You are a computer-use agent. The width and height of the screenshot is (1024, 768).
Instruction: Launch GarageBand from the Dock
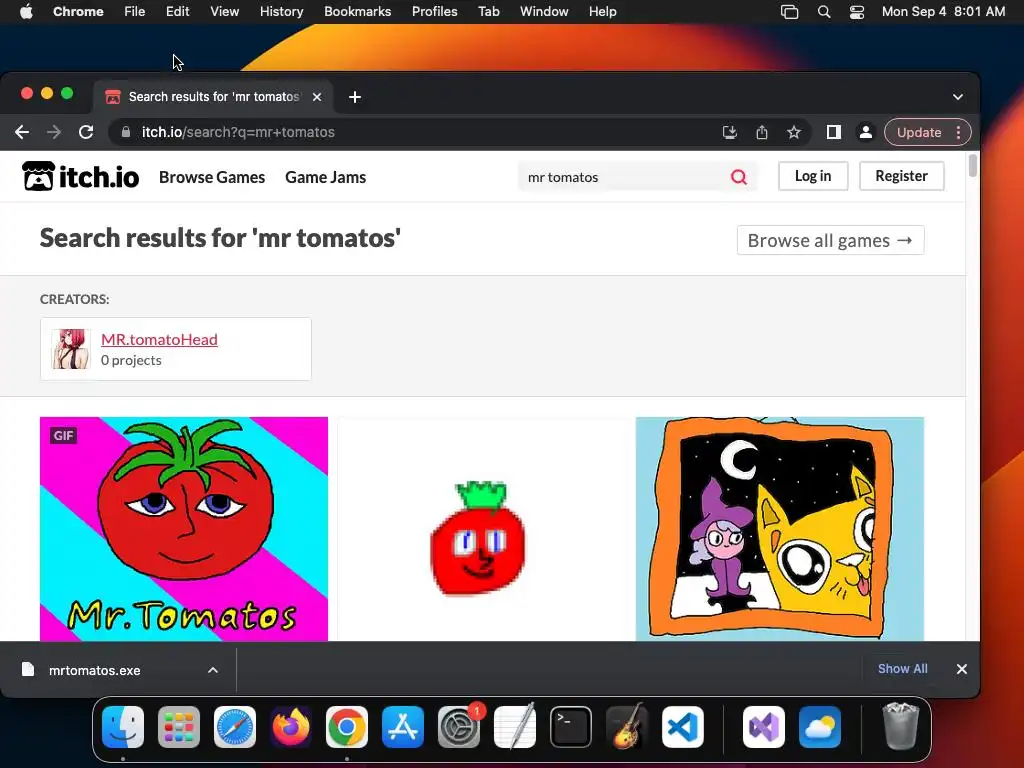pos(627,727)
